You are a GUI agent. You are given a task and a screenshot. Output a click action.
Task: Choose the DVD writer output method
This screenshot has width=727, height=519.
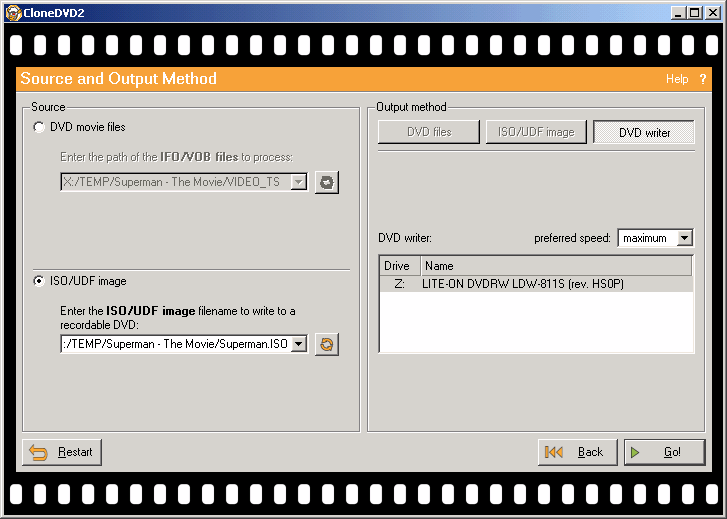click(644, 133)
